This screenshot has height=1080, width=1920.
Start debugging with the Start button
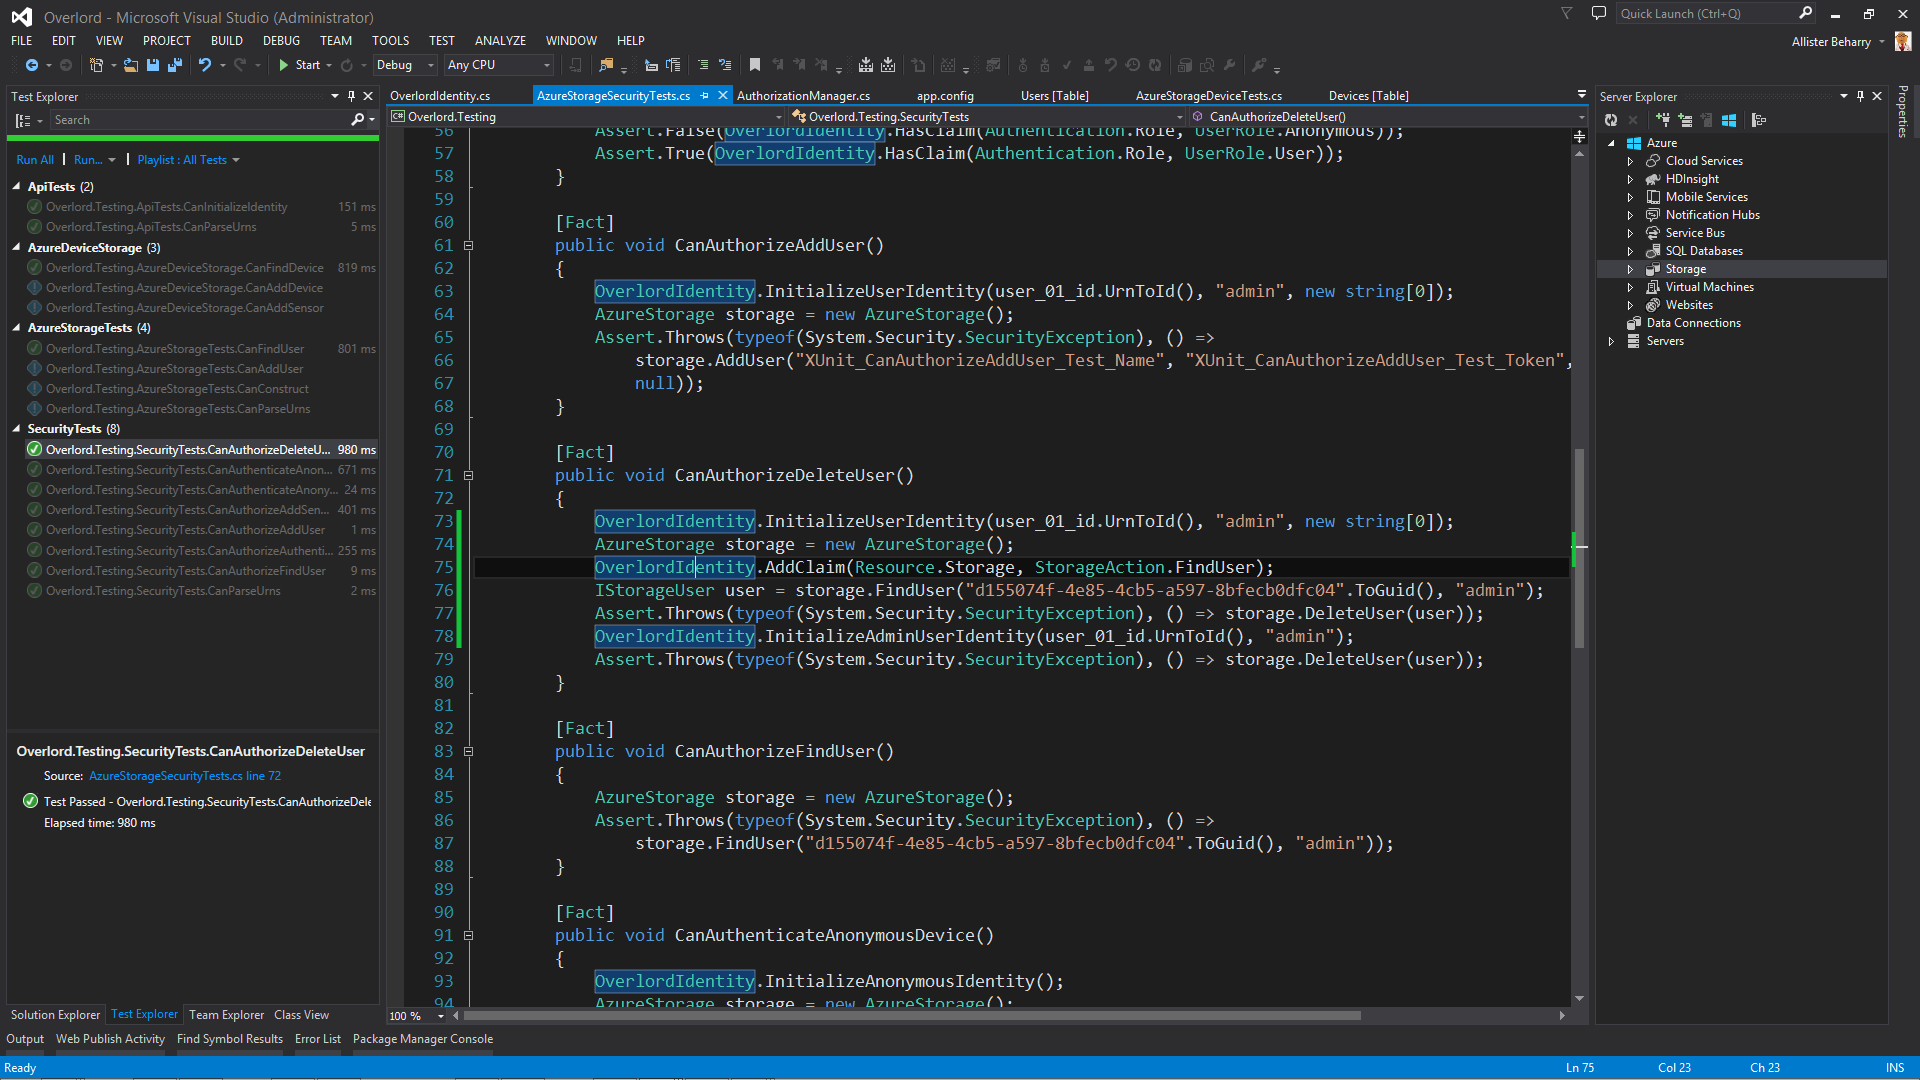pyautogui.click(x=299, y=65)
